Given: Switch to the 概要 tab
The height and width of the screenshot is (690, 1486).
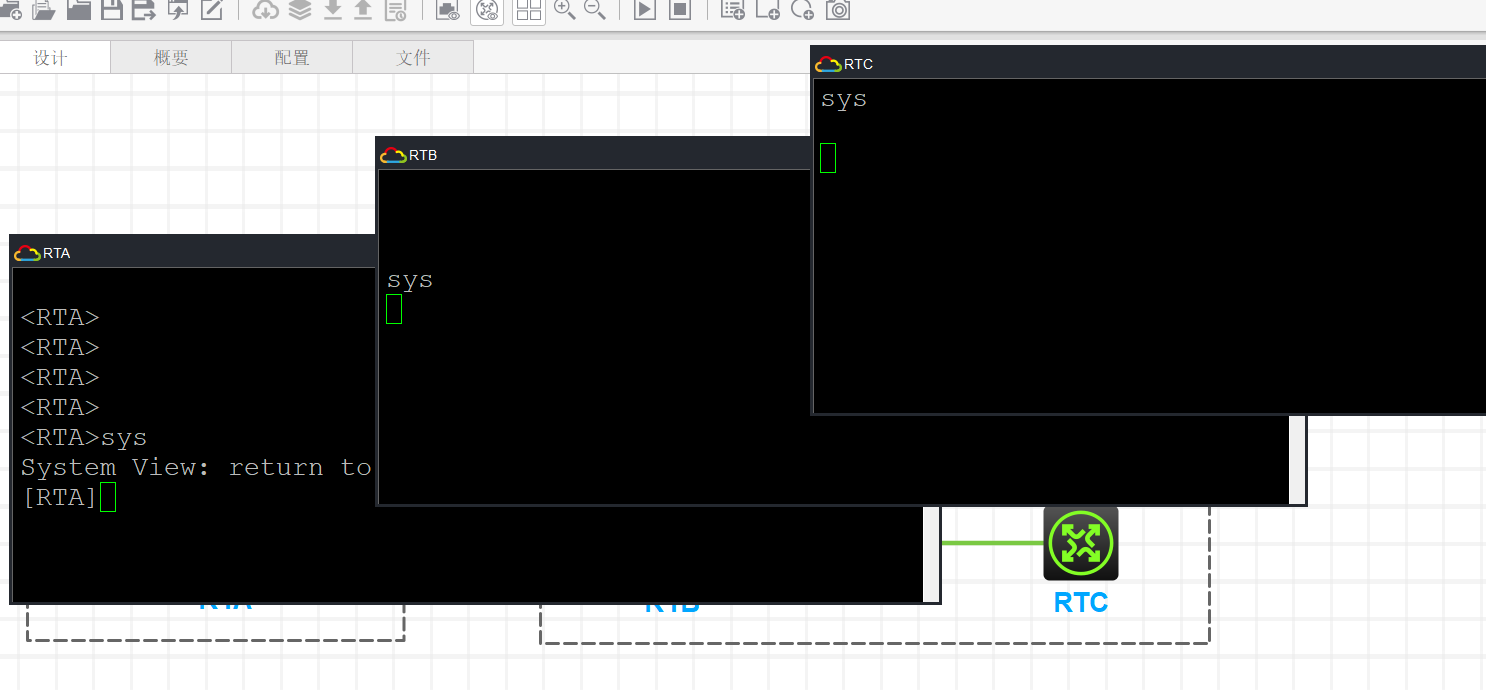Looking at the screenshot, I should pyautogui.click(x=171, y=57).
